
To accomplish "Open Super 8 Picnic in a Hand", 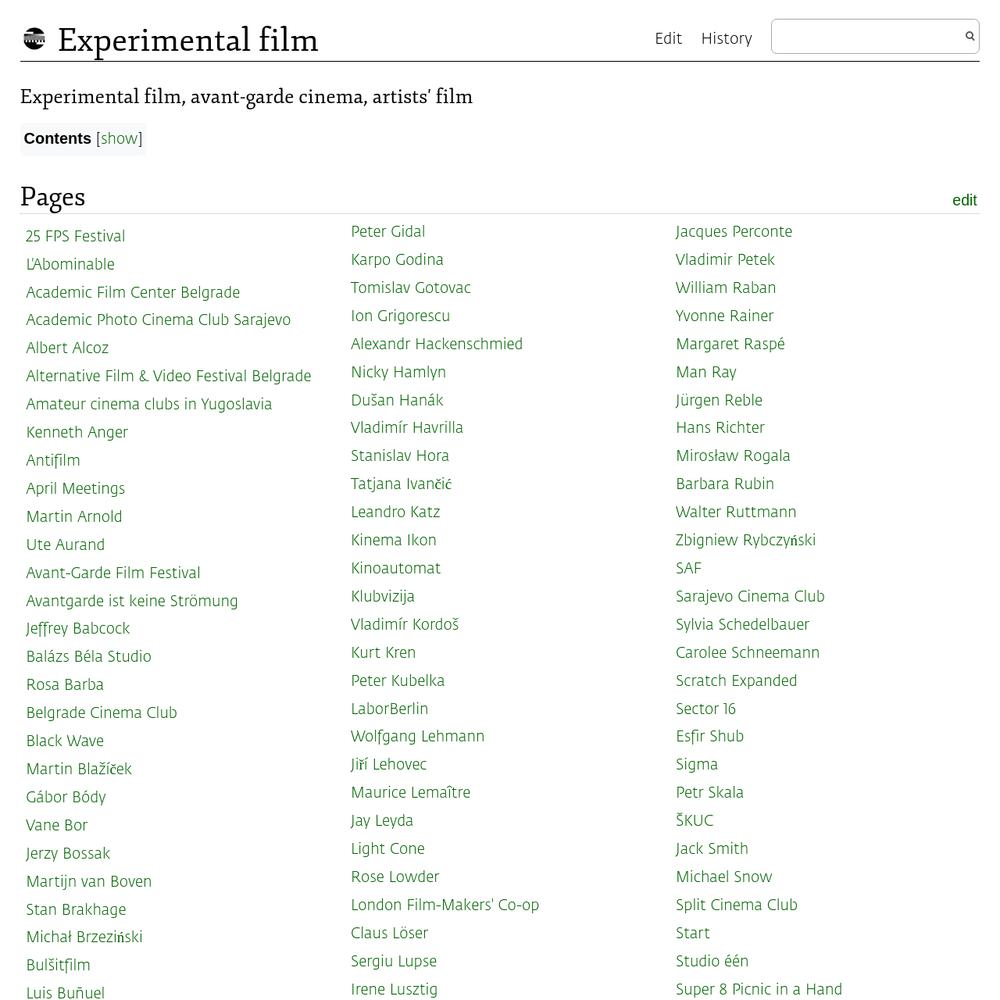I will [x=759, y=989].
